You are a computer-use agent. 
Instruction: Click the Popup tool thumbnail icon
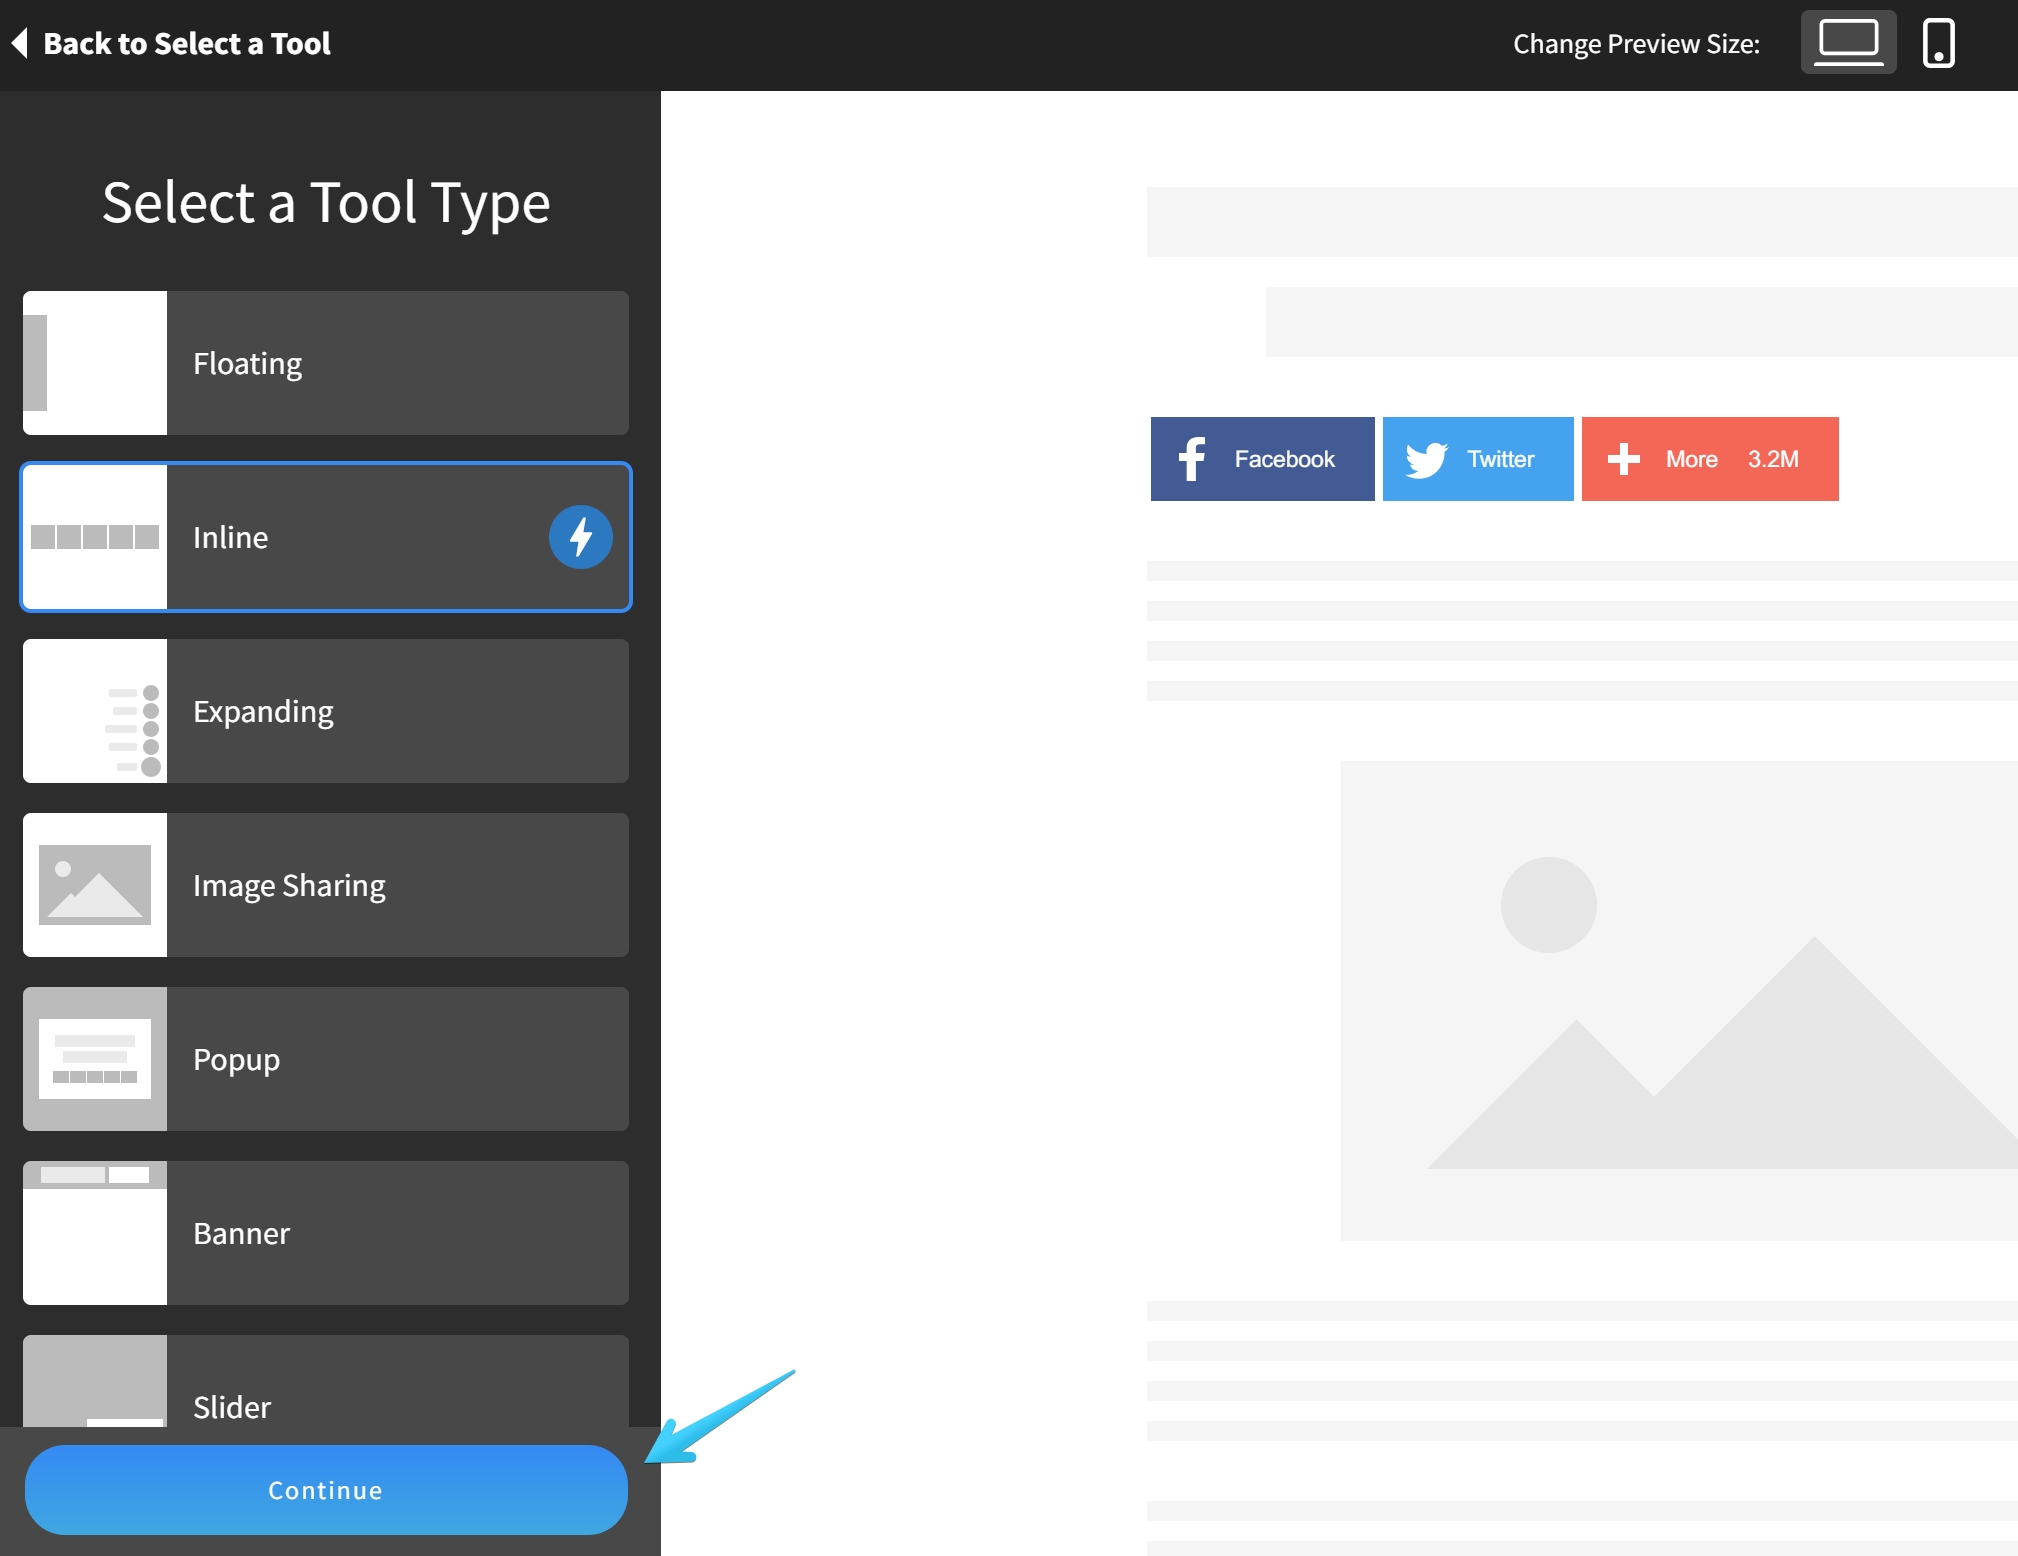click(x=95, y=1059)
